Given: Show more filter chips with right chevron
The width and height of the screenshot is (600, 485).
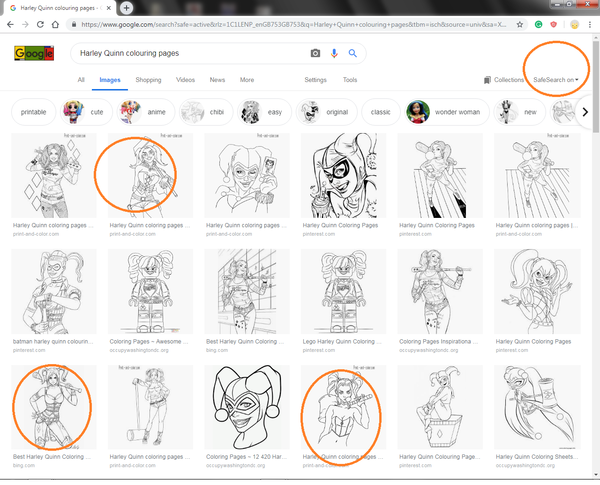Looking at the screenshot, I should point(585,112).
